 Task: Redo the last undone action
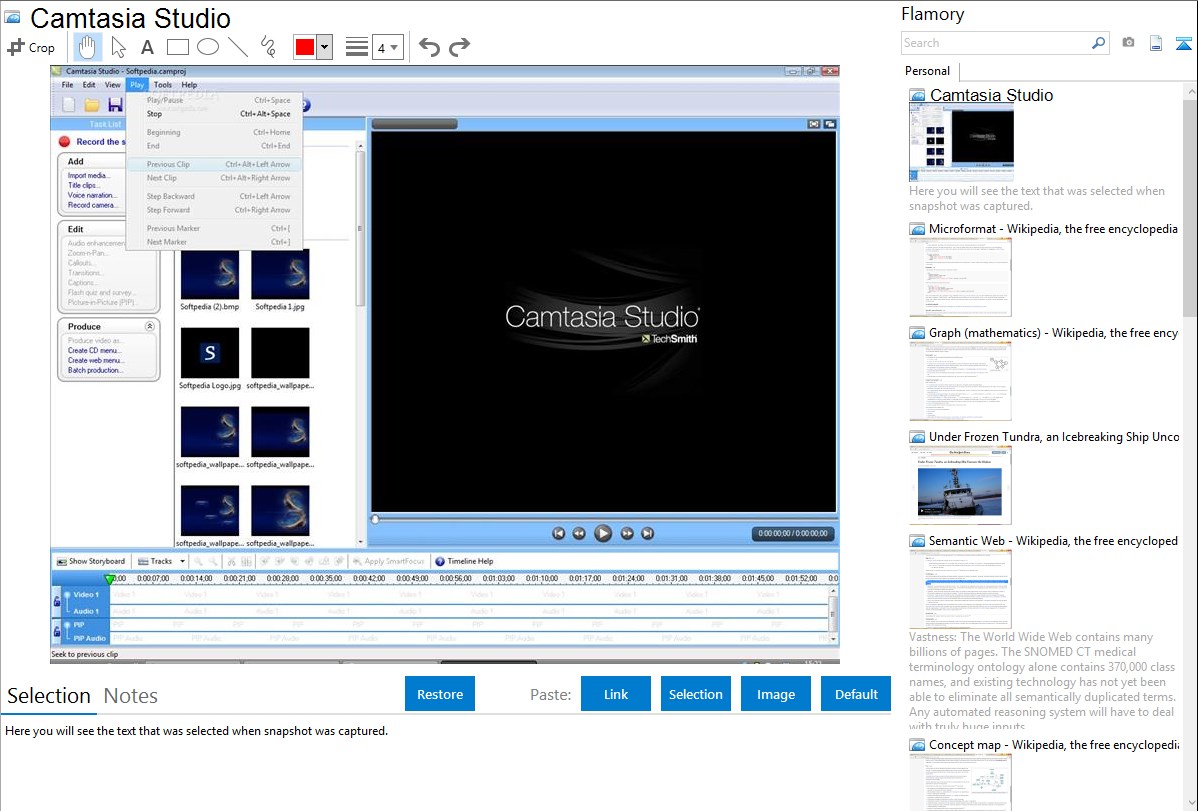click(x=459, y=47)
